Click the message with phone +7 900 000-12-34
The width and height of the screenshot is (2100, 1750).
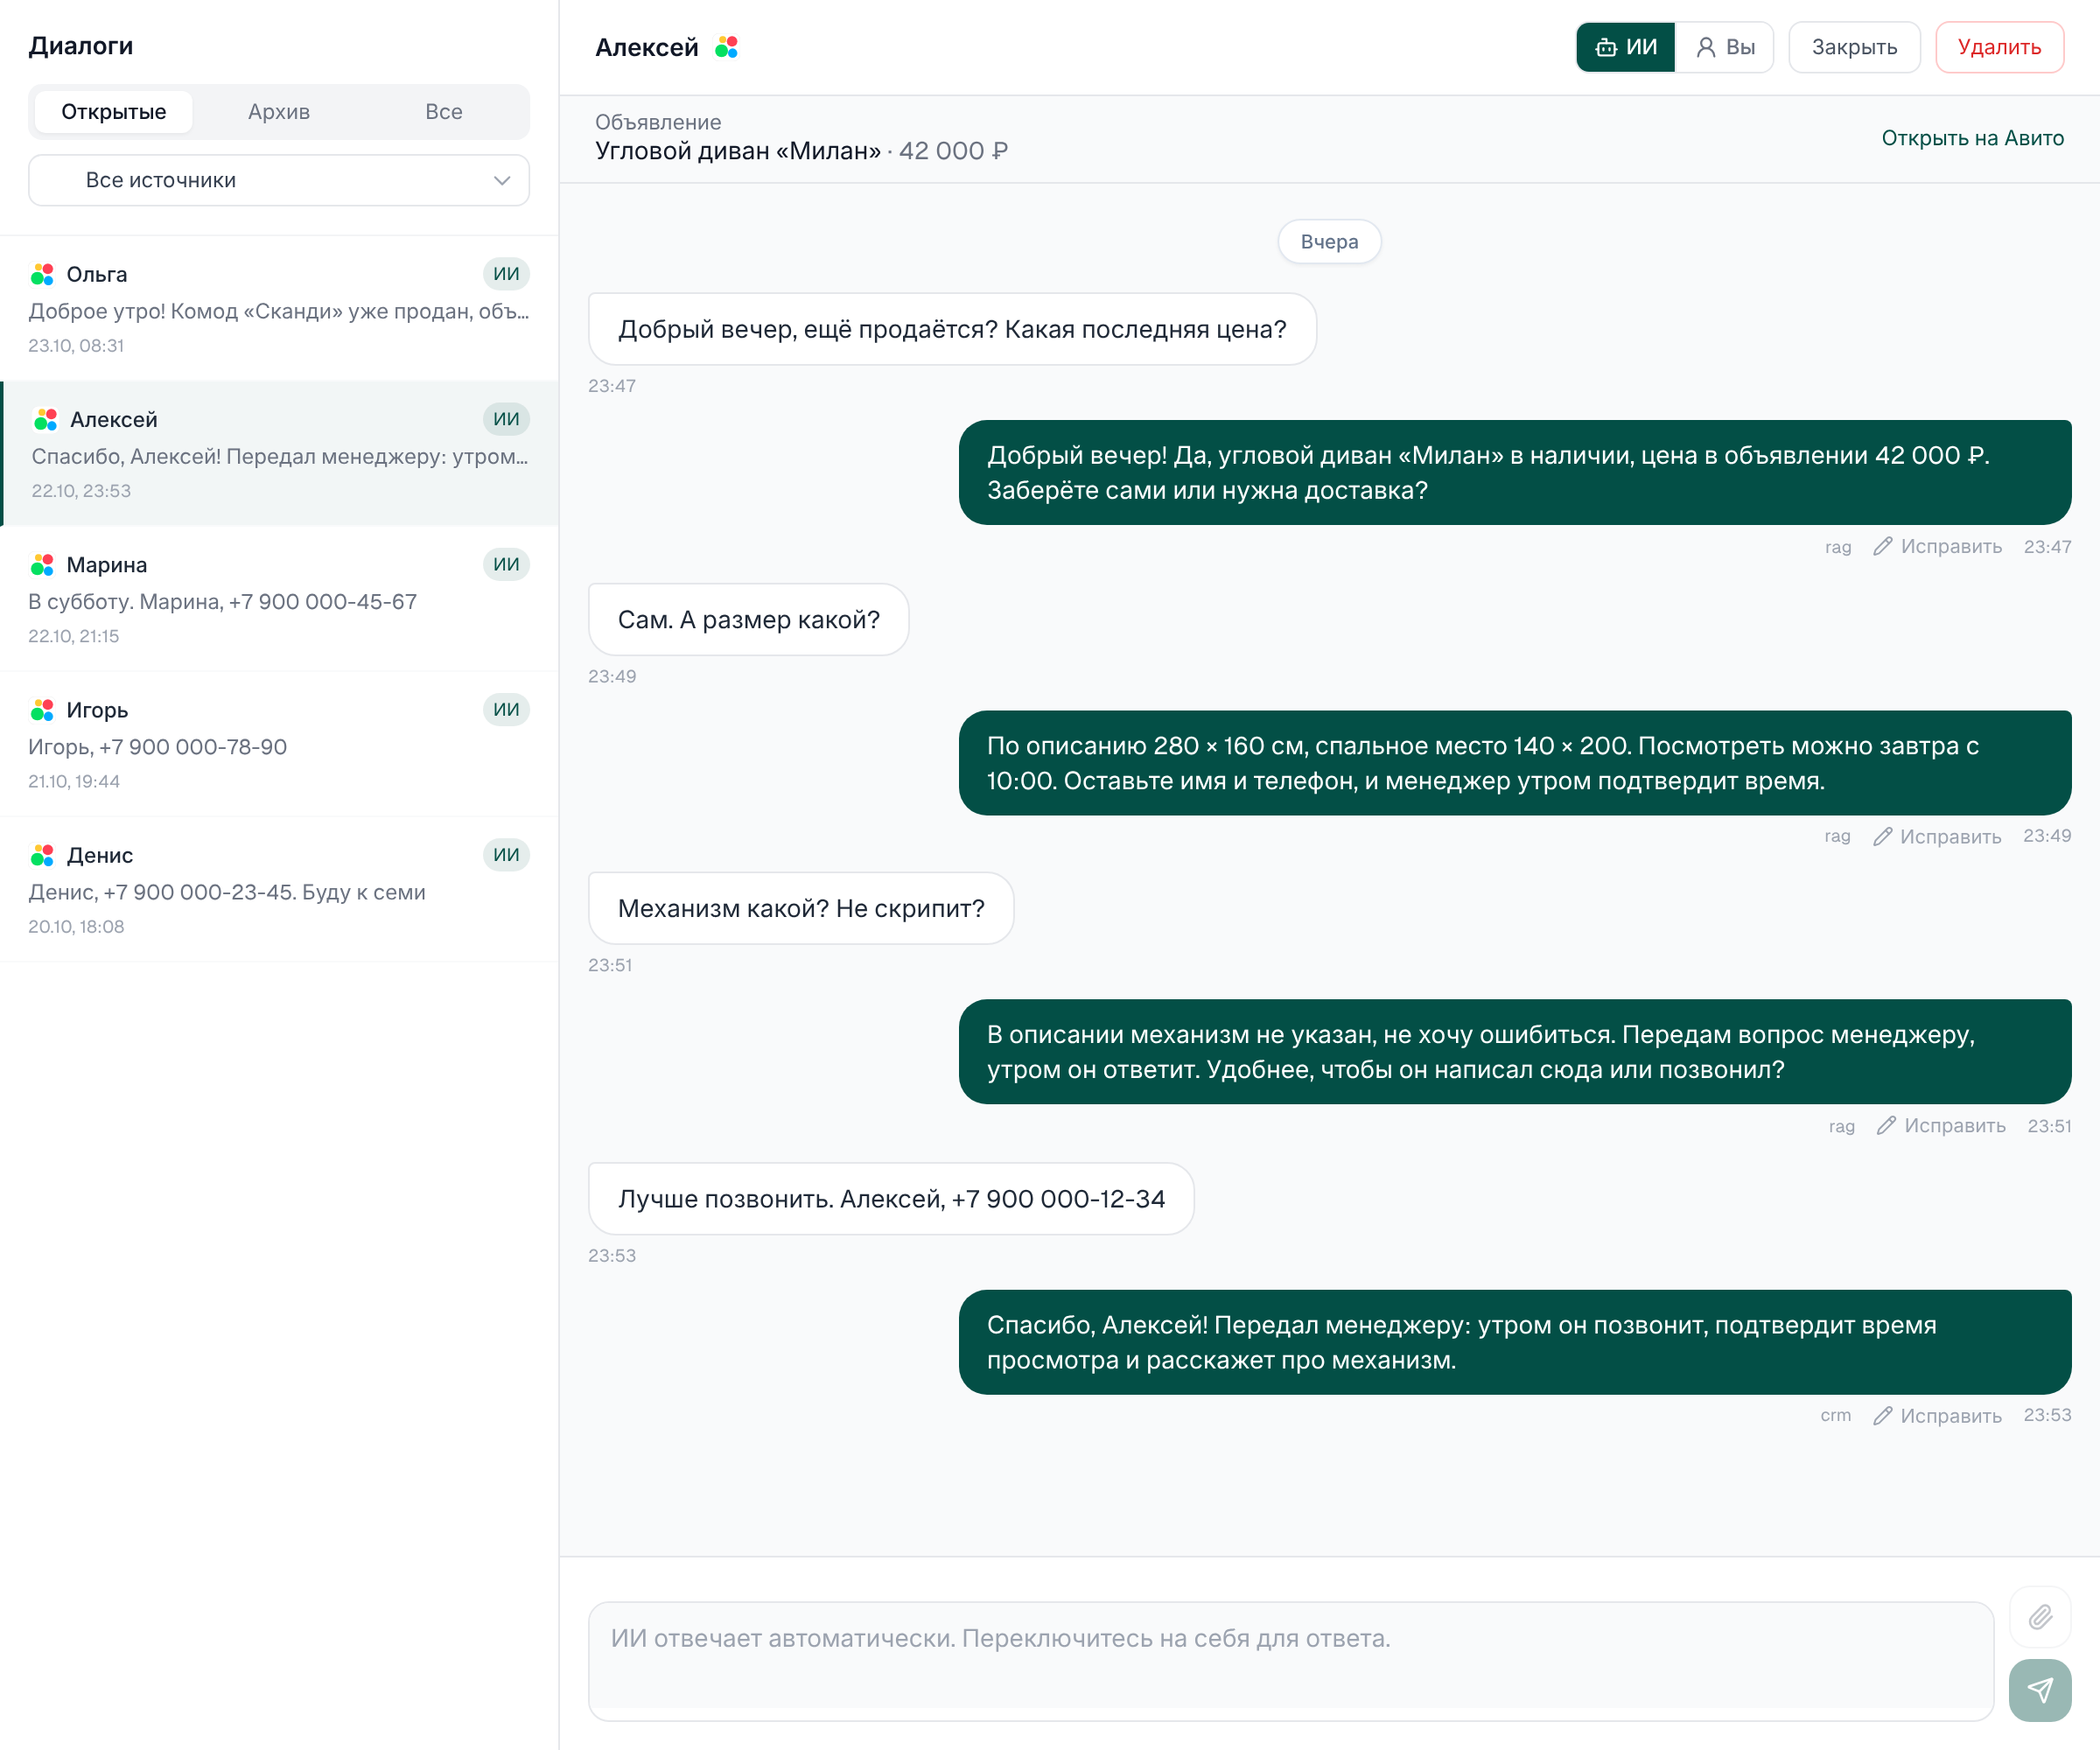(891, 1198)
